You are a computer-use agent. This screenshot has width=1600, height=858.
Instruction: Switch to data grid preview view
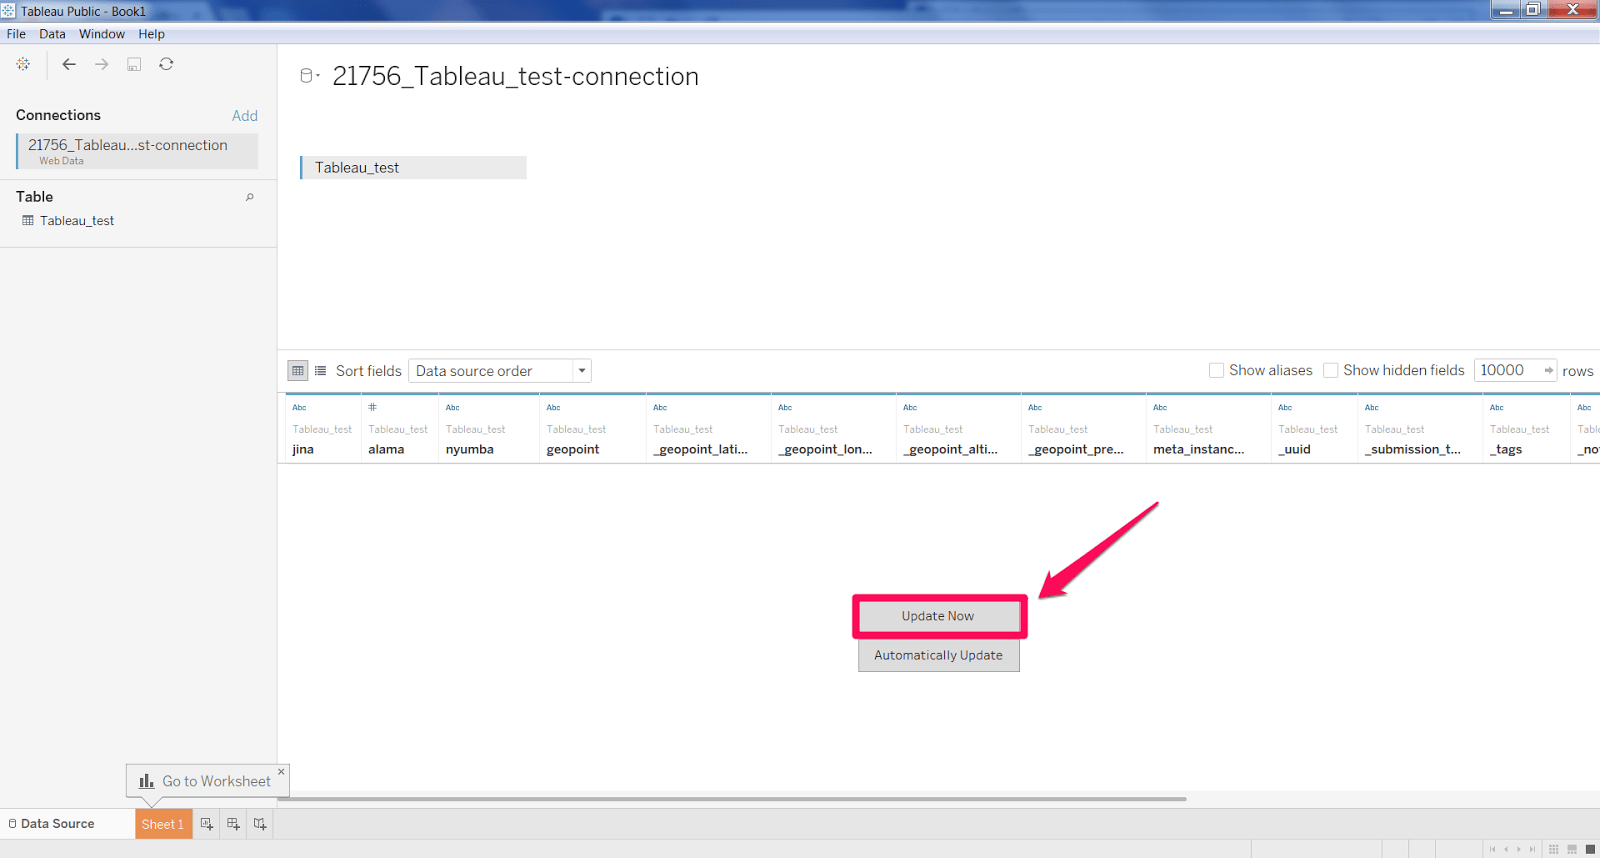(x=298, y=371)
